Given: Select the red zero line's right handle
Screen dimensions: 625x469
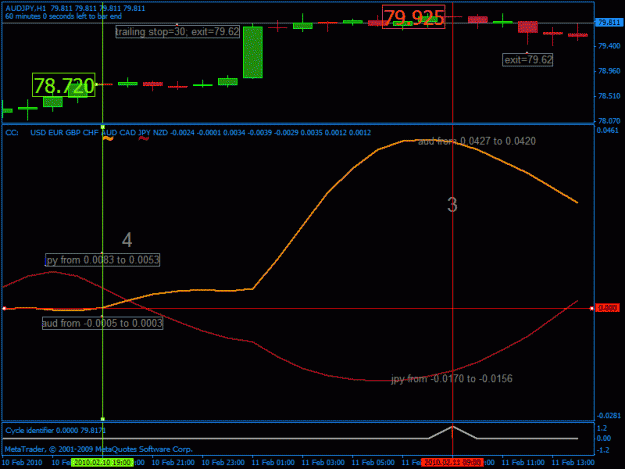Looking at the screenshot, I should pyautogui.click(x=592, y=308).
